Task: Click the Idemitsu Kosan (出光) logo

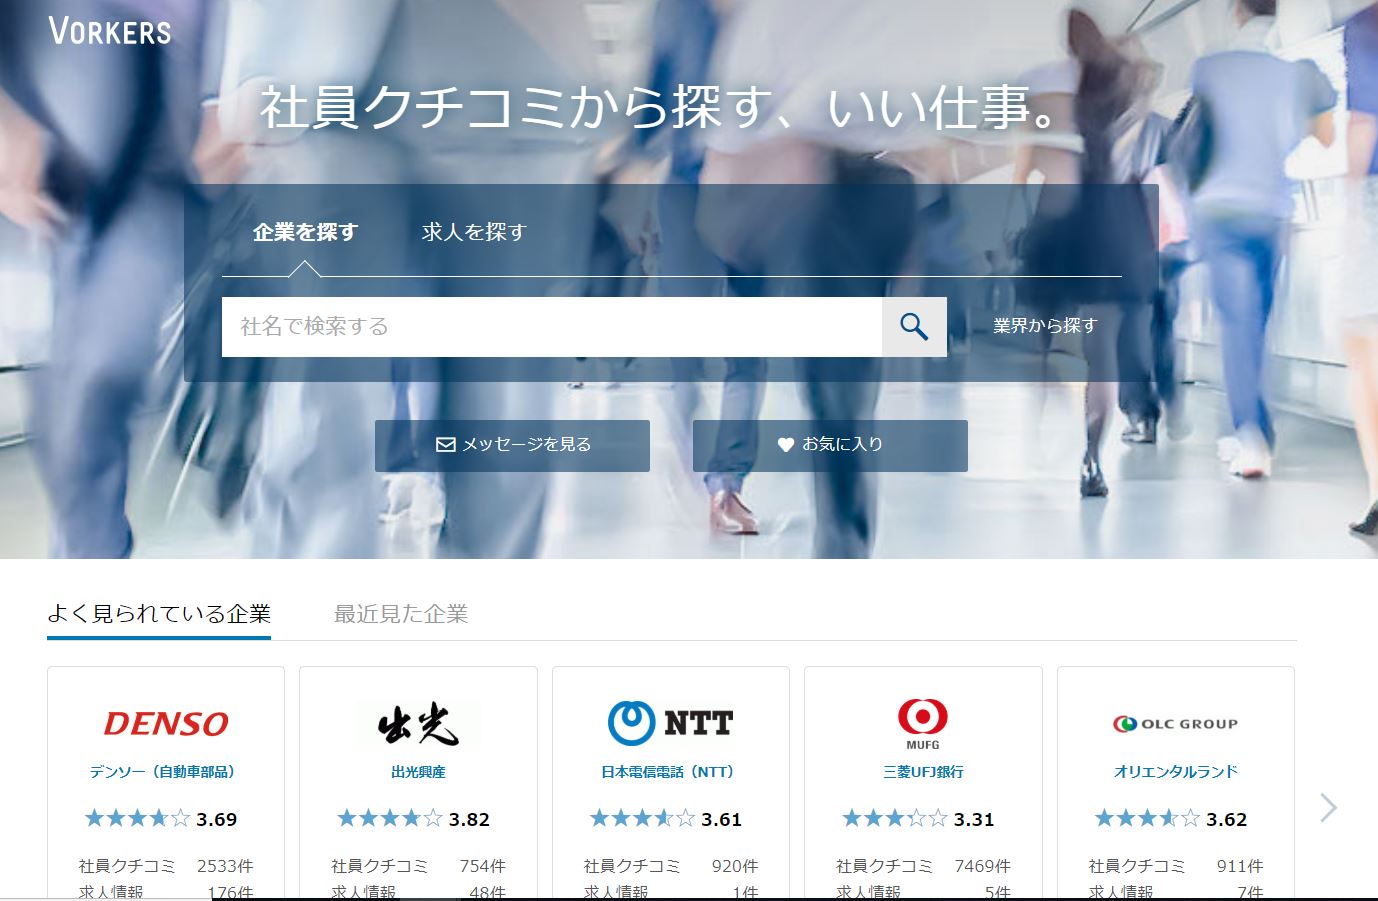Action: [x=418, y=724]
